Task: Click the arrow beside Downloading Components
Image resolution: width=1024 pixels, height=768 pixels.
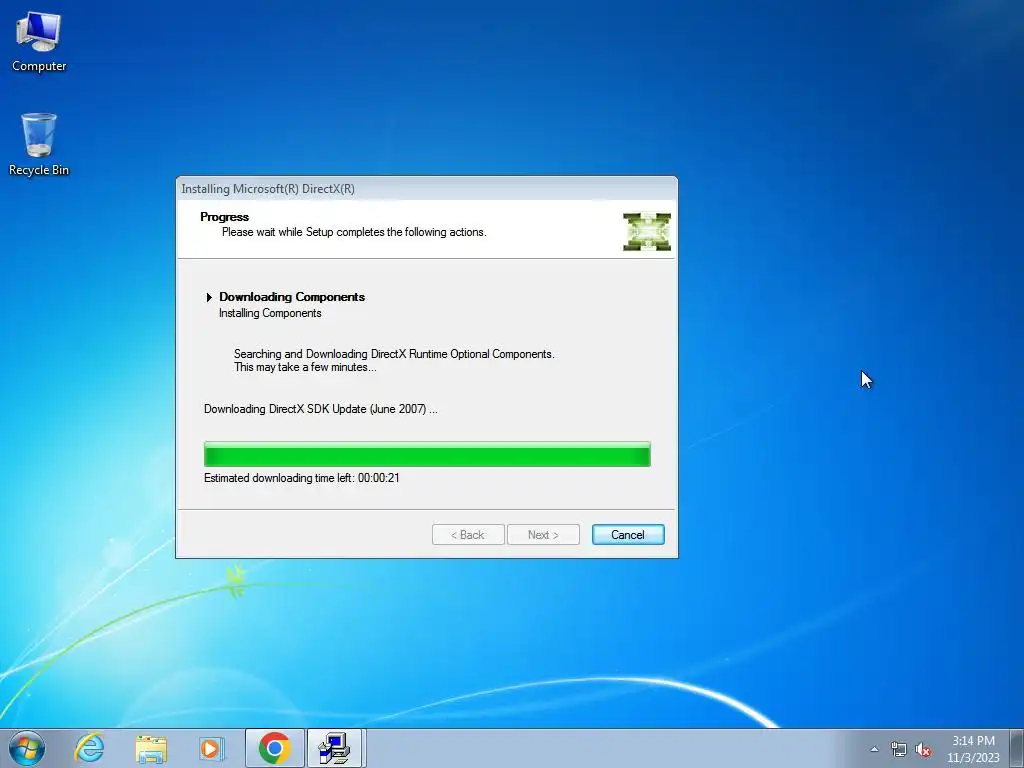Action: 209,297
